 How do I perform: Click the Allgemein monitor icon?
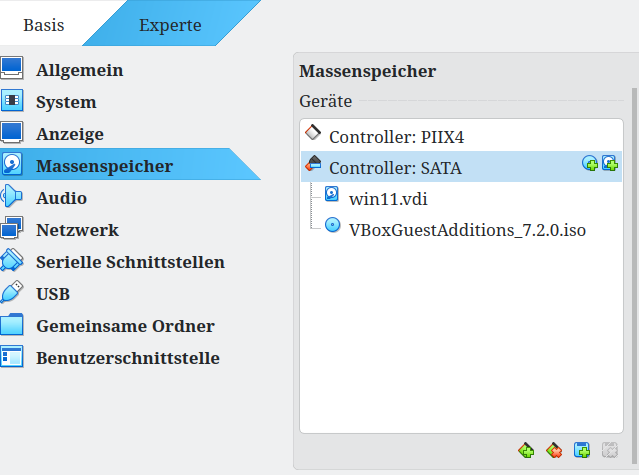click(x=12, y=70)
